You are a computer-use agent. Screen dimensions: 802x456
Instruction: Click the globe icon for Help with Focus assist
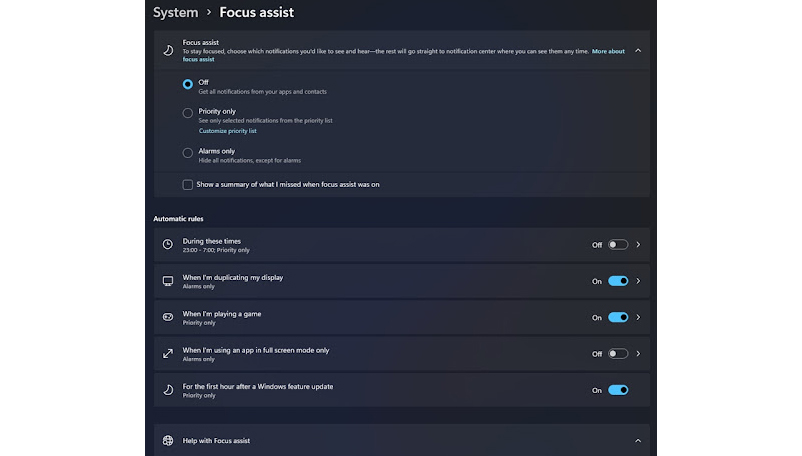[168, 440]
